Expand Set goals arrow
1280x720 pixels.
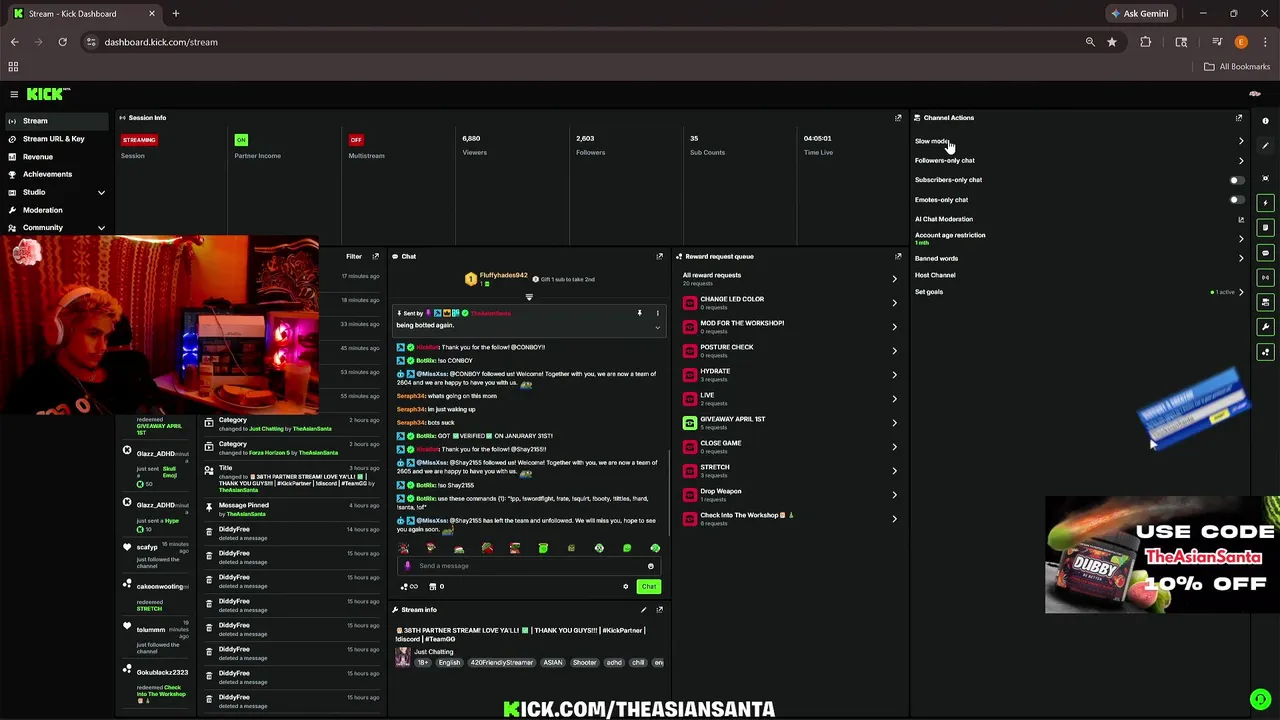(1241, 292)
